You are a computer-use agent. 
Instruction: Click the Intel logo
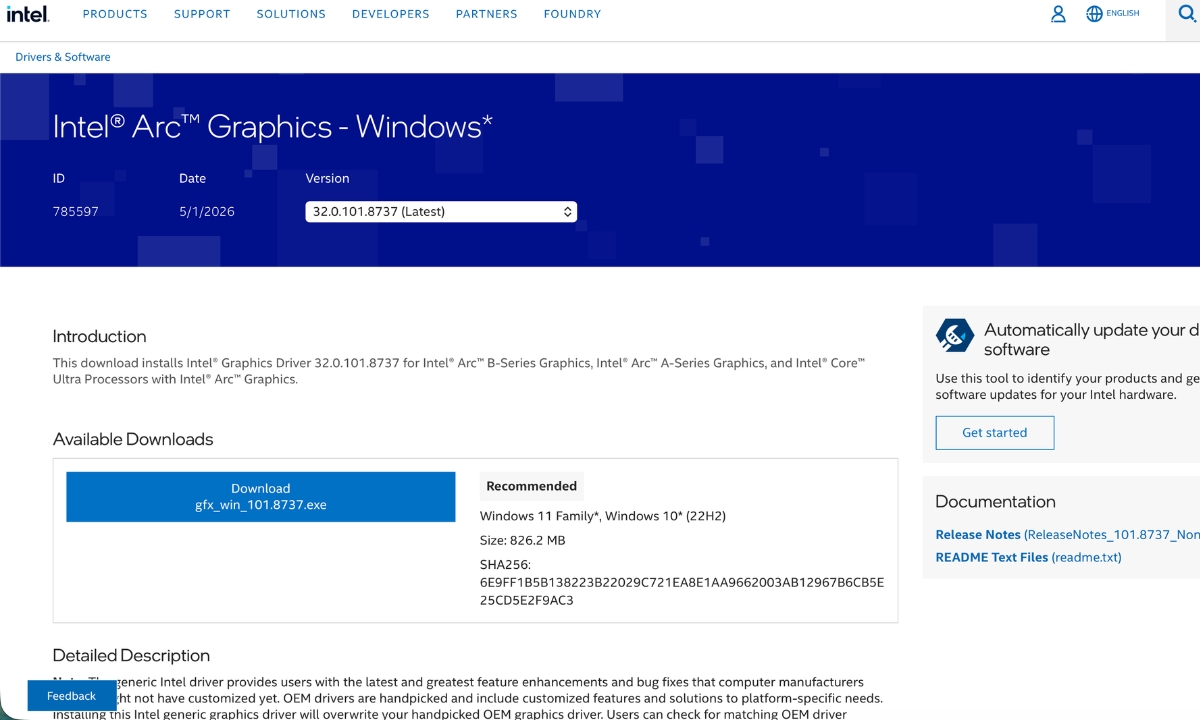[28, 13]
